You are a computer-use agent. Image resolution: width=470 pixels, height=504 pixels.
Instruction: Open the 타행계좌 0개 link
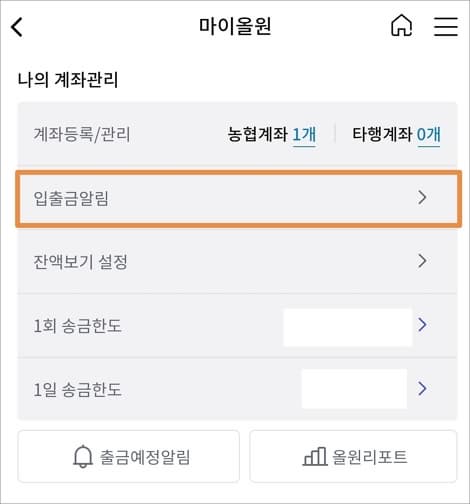pos(396,134)
